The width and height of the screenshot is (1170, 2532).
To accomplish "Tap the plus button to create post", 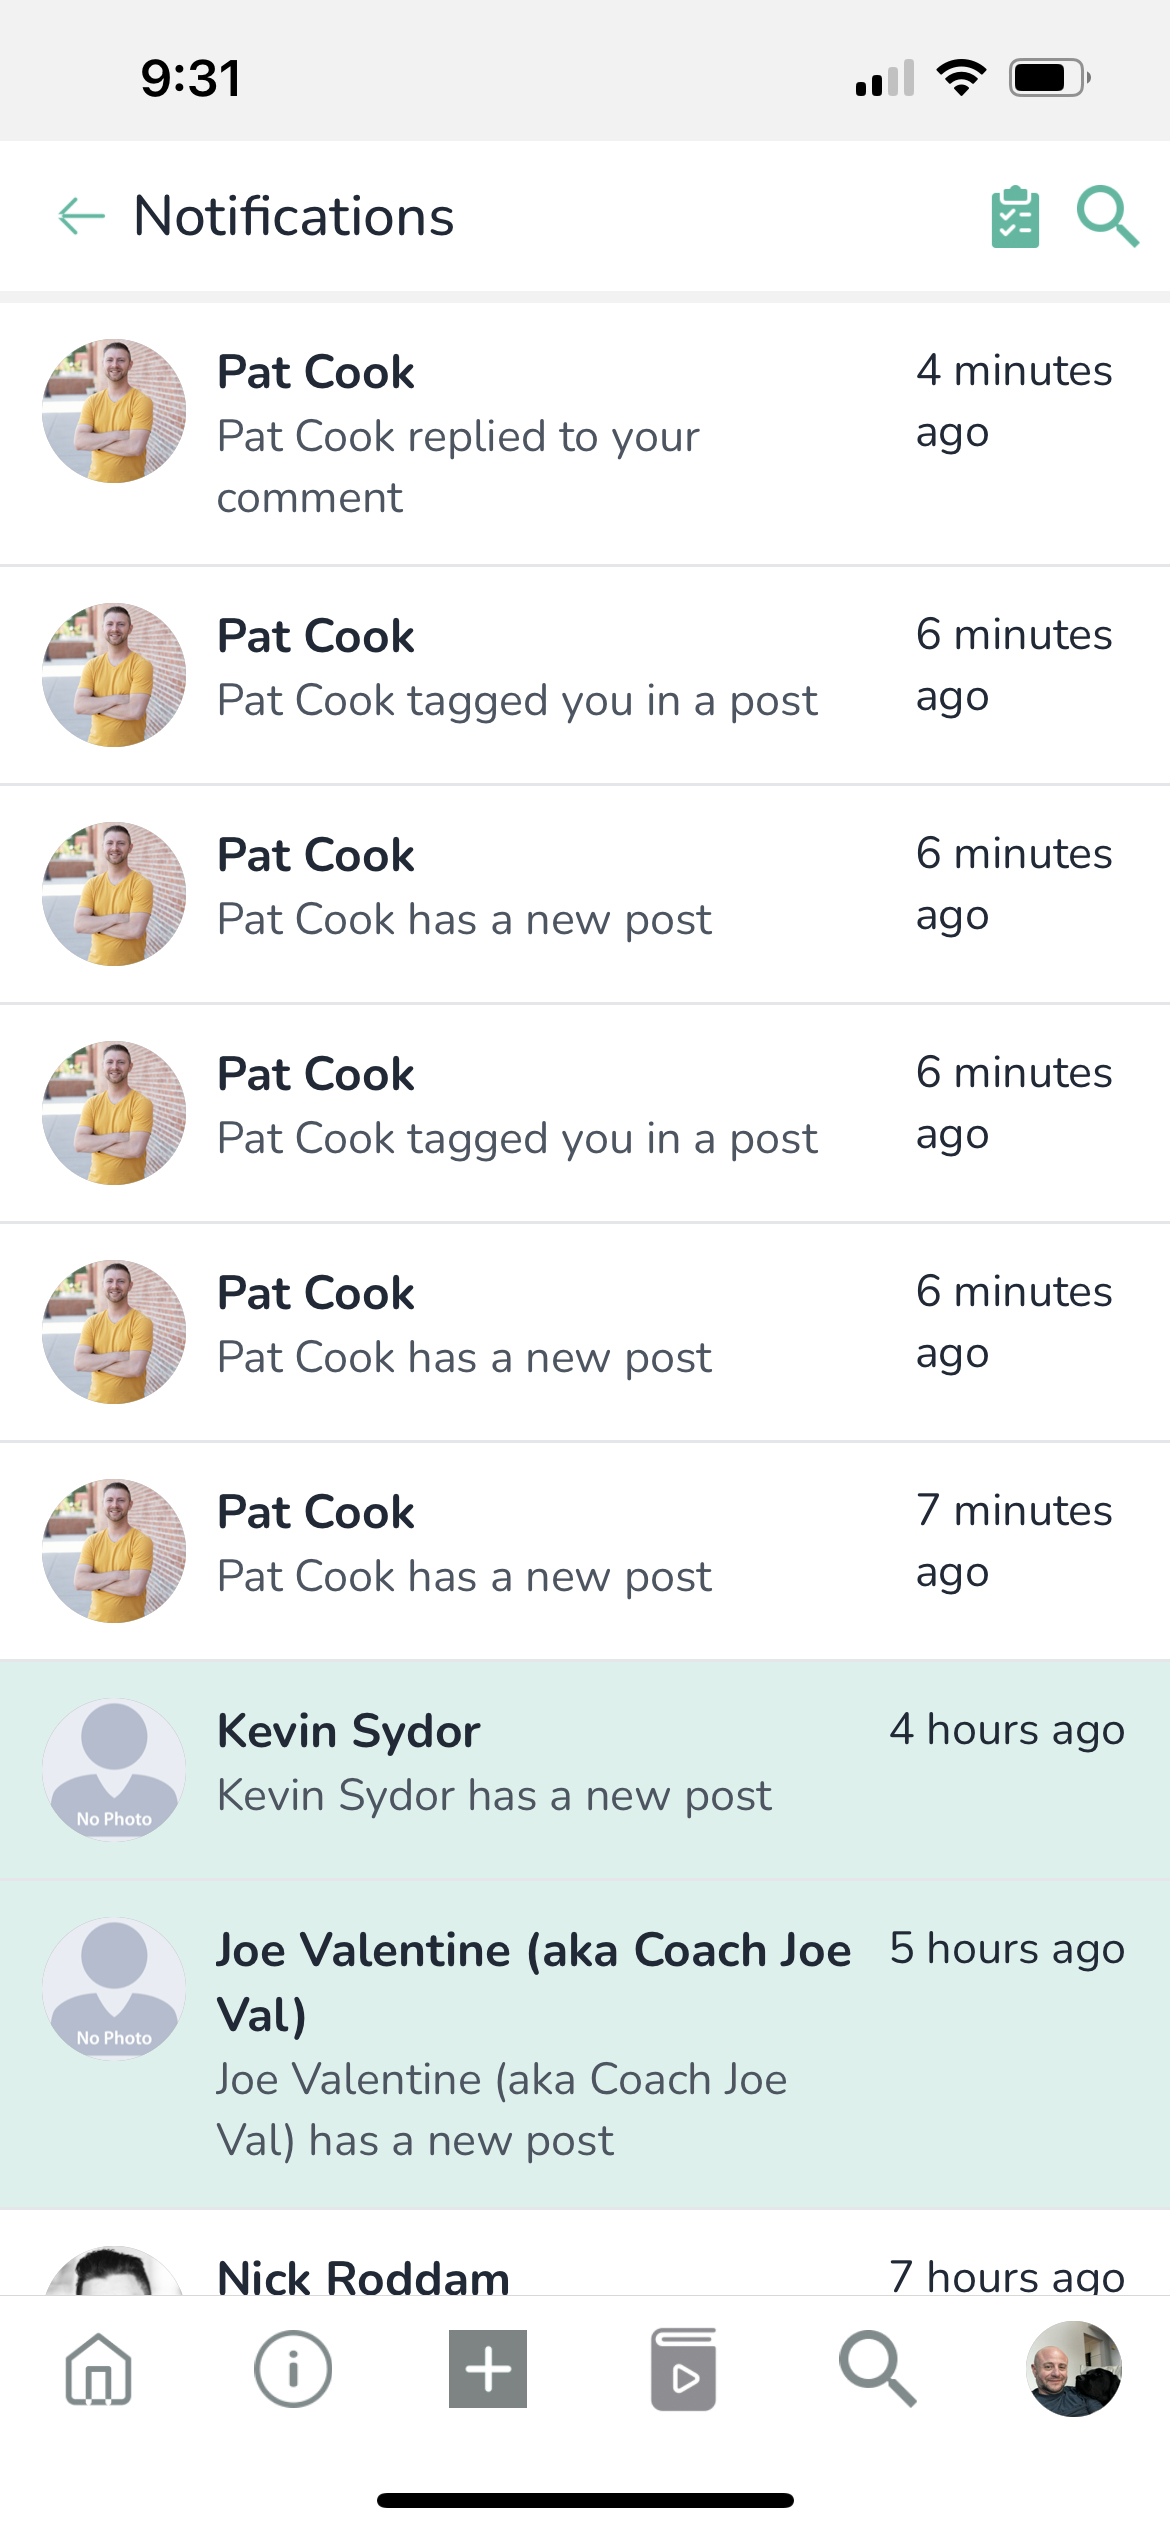I will (x=488, y=2368).
